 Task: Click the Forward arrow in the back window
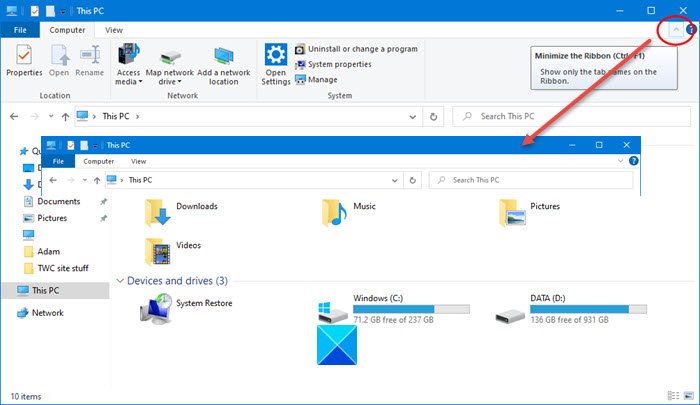coord(34,117)
